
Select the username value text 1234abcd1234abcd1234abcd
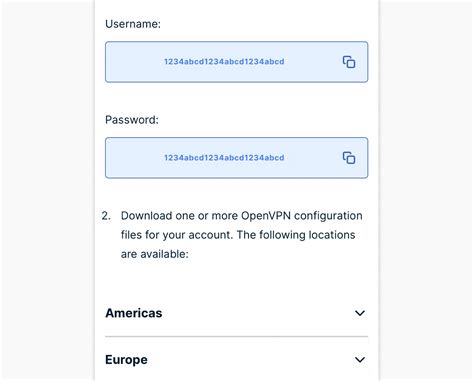pos(224,62)
